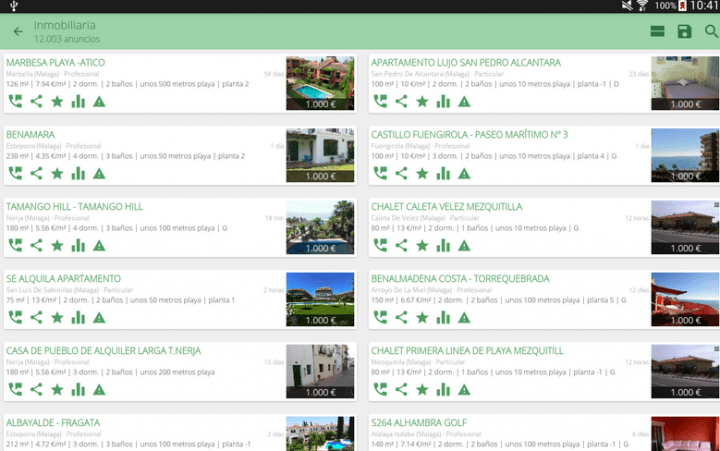Share the CHALET CALETA VELEZ listing
The image size is (720, 451).
tap(401, 245)
